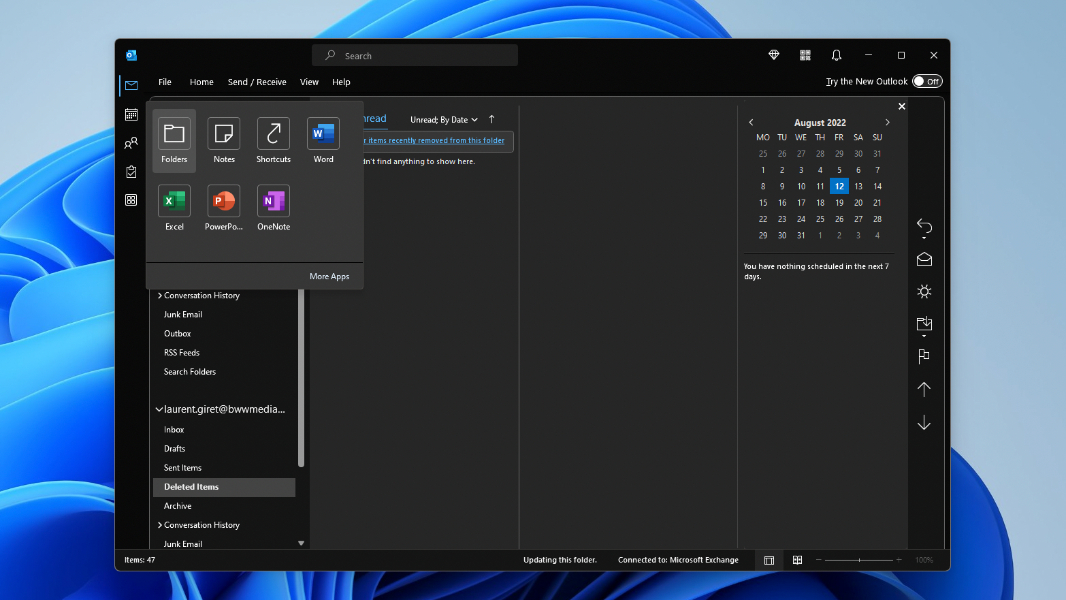1066x600 pixels.
Task: Toggle Try the New Outlook switch
Action: click(x=927, y=82)
